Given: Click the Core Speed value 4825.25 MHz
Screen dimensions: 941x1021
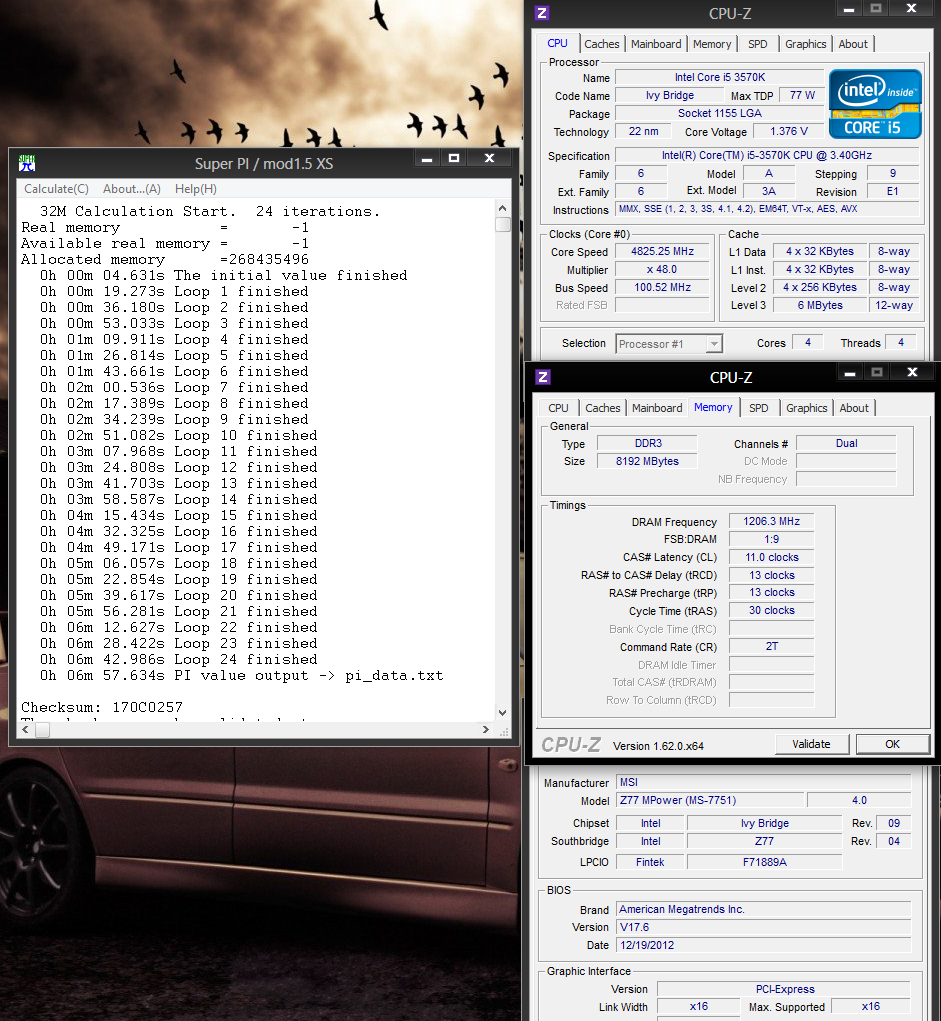Looking at the screenshot, I should click(x=662, y=251).
